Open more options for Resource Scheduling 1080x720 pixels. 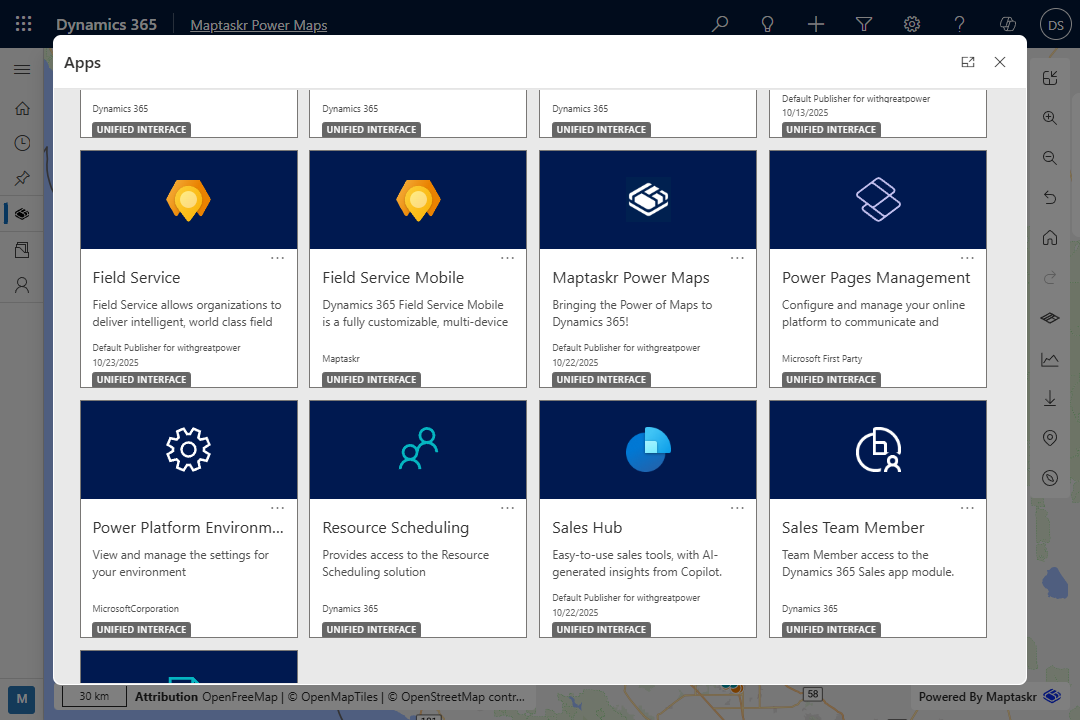(x=508, y=508)
